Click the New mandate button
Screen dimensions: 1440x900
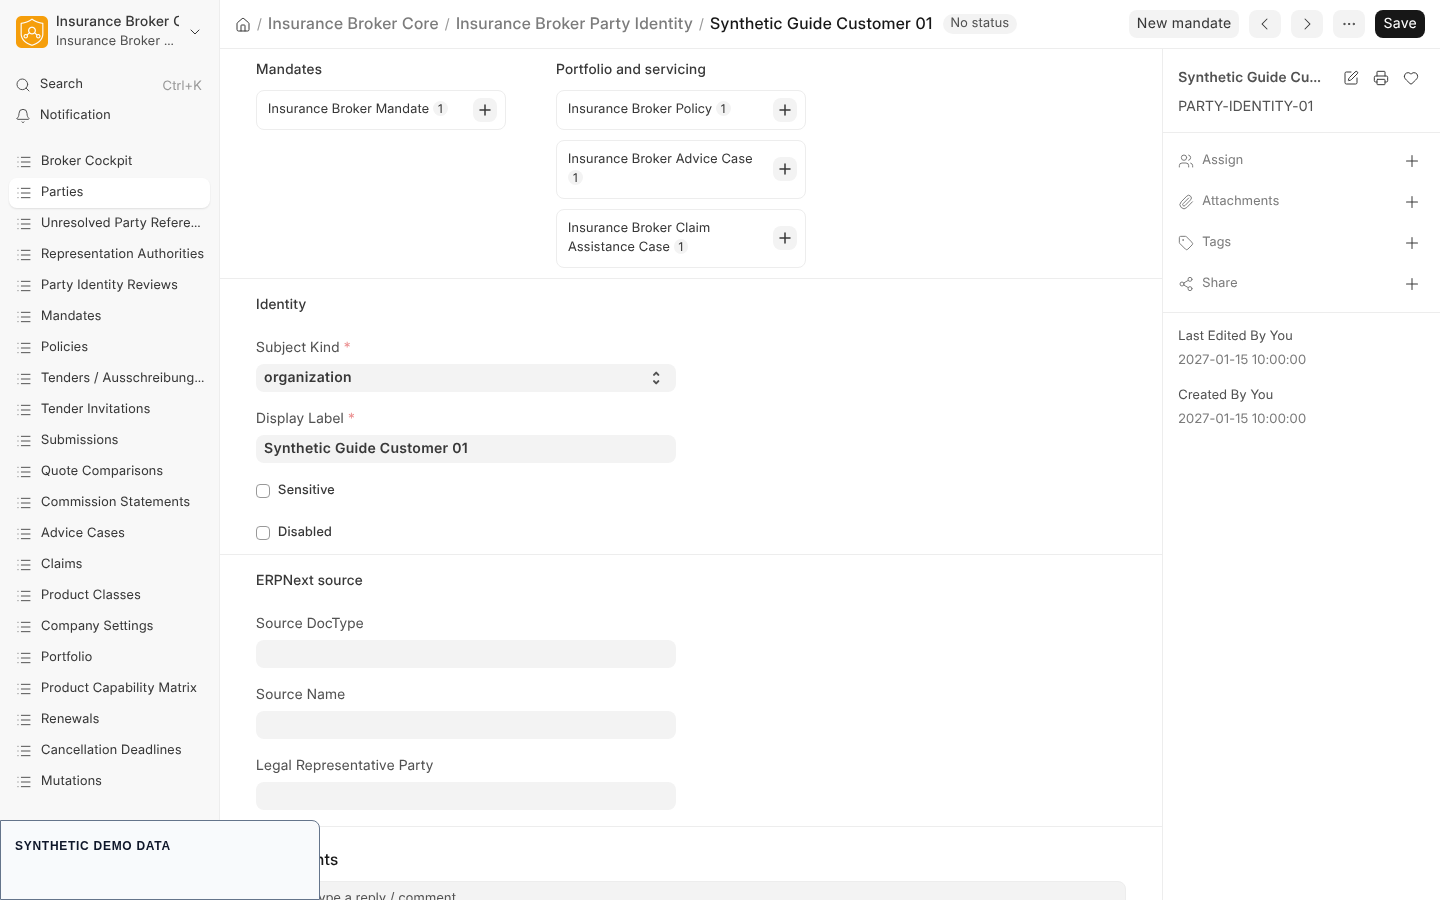click(x=1184, y=24)
